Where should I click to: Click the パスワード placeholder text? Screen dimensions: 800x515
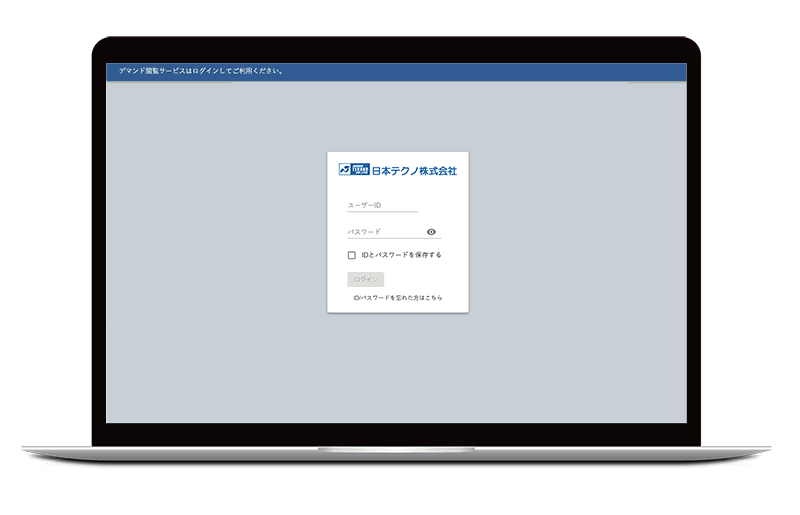click(364, 232)
